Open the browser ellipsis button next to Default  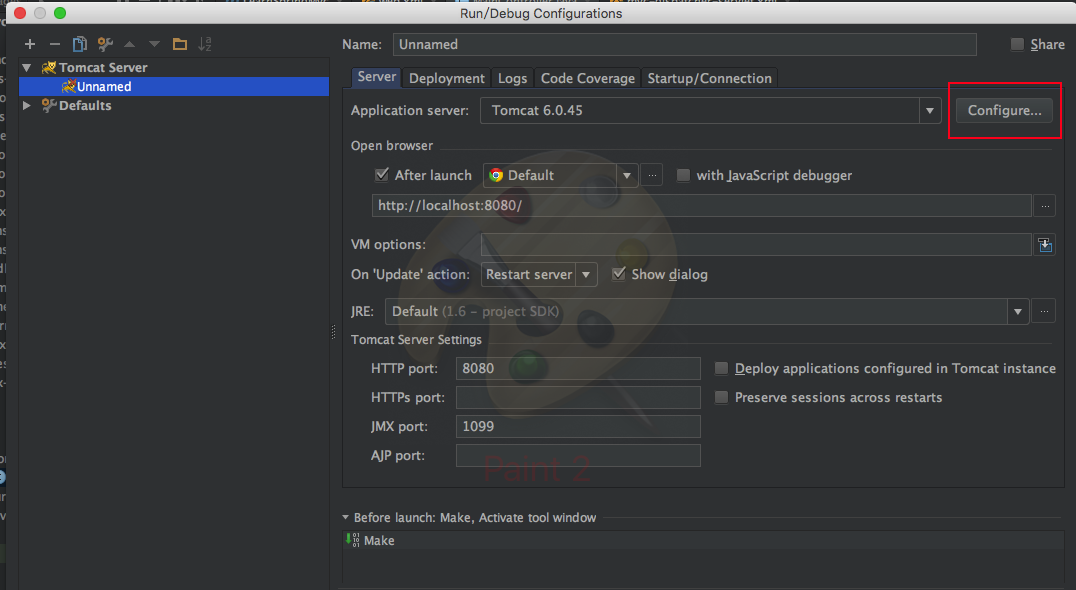click(652, 176)
